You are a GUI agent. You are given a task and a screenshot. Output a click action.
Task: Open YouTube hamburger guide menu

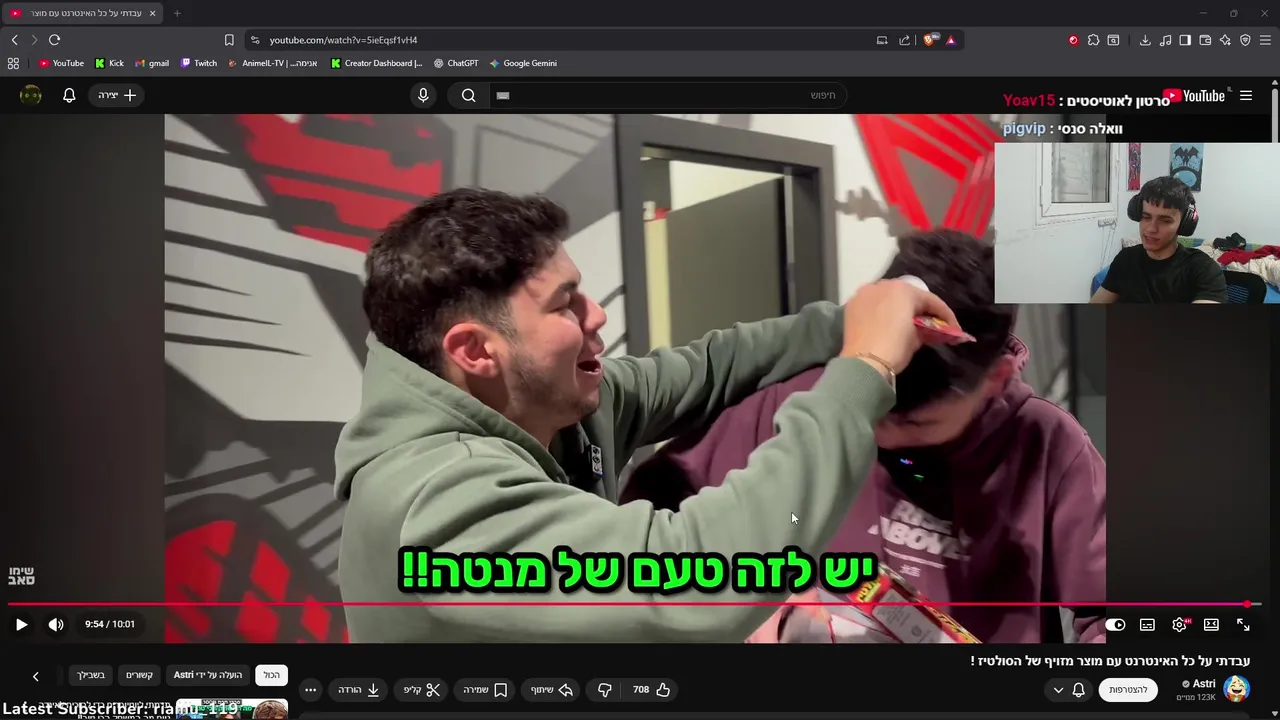pos(1246,95)
